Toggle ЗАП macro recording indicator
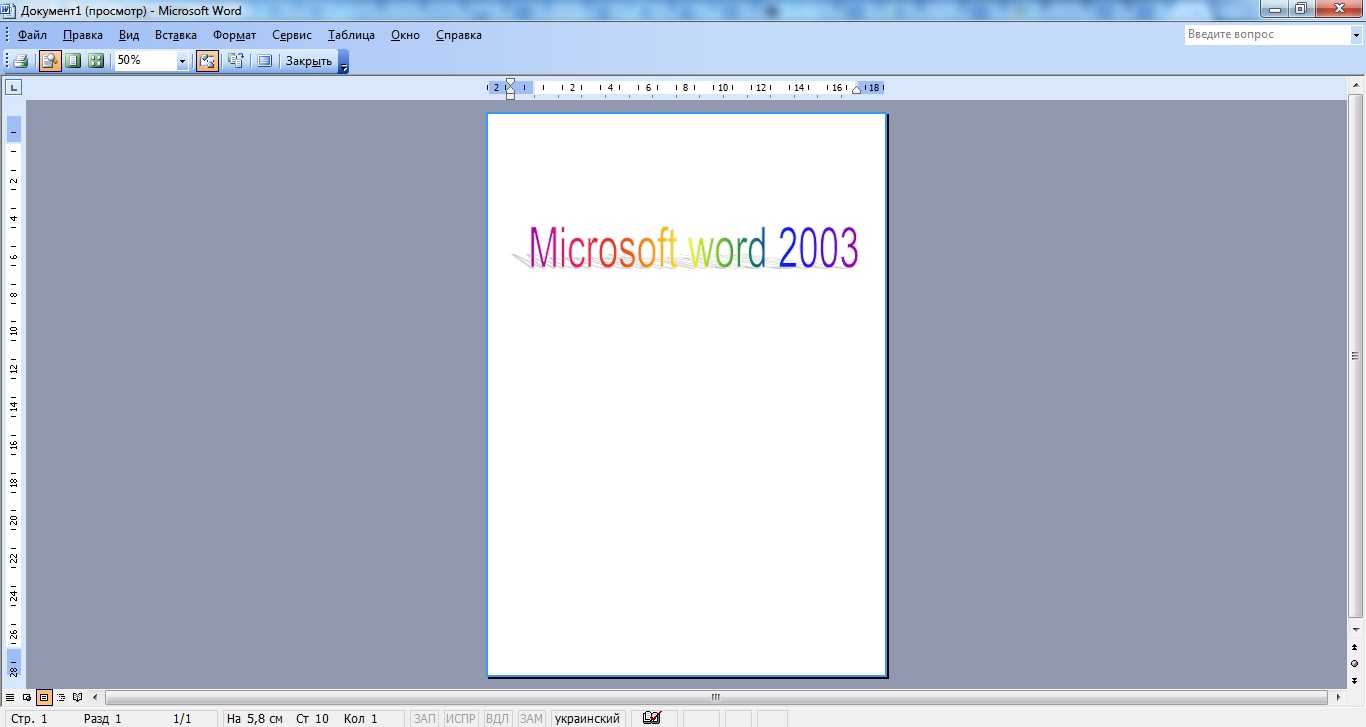The width and height of the screenshot is (1366, 727). point(425,719)
